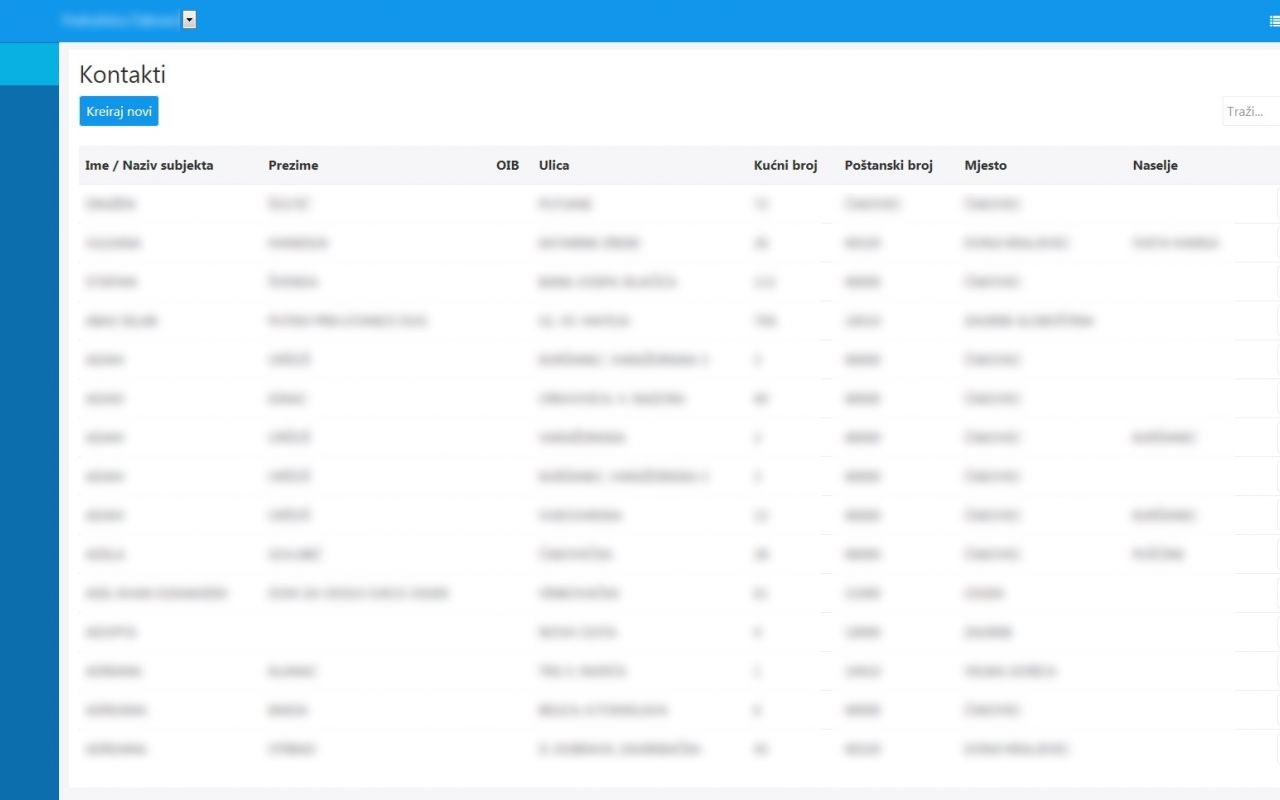Sort by Poštanski broj column header

(x=888, y=165)
